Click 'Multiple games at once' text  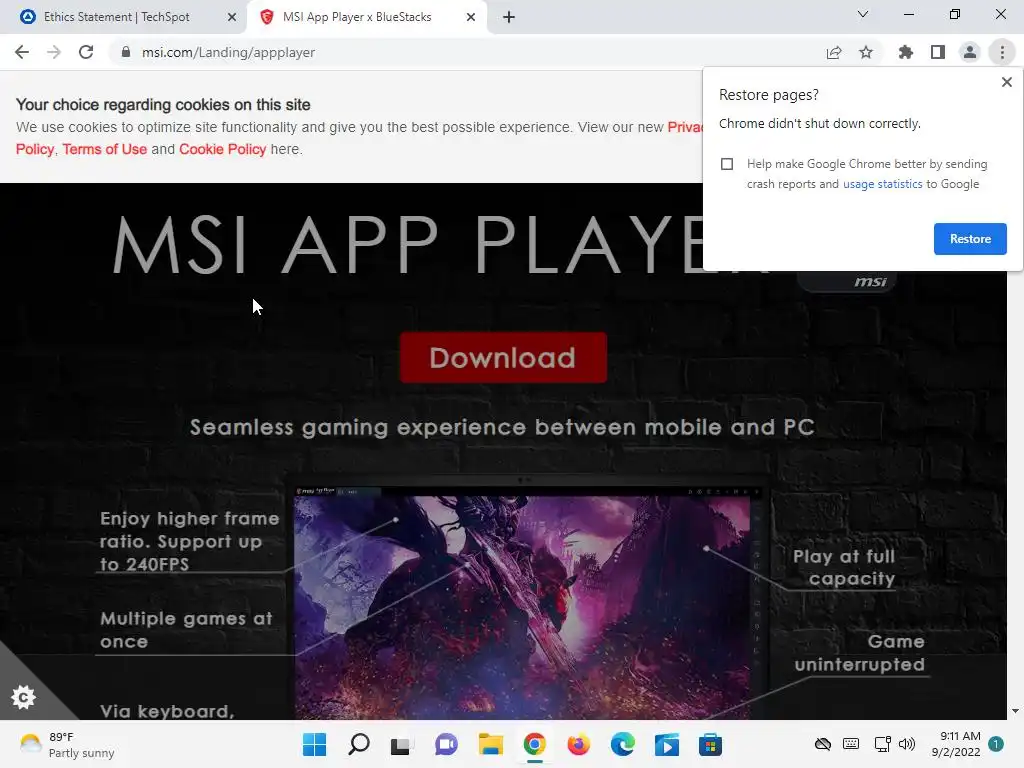click(186, 630)
